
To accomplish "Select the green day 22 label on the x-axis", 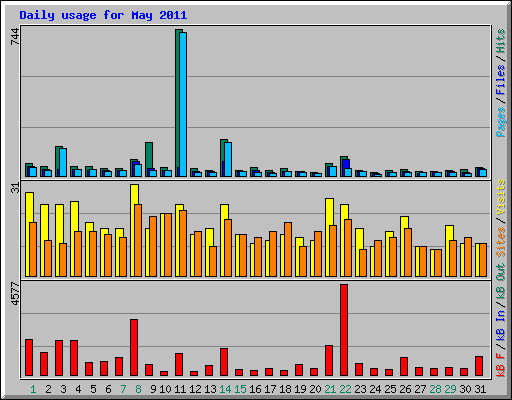I will coord(345,389).
